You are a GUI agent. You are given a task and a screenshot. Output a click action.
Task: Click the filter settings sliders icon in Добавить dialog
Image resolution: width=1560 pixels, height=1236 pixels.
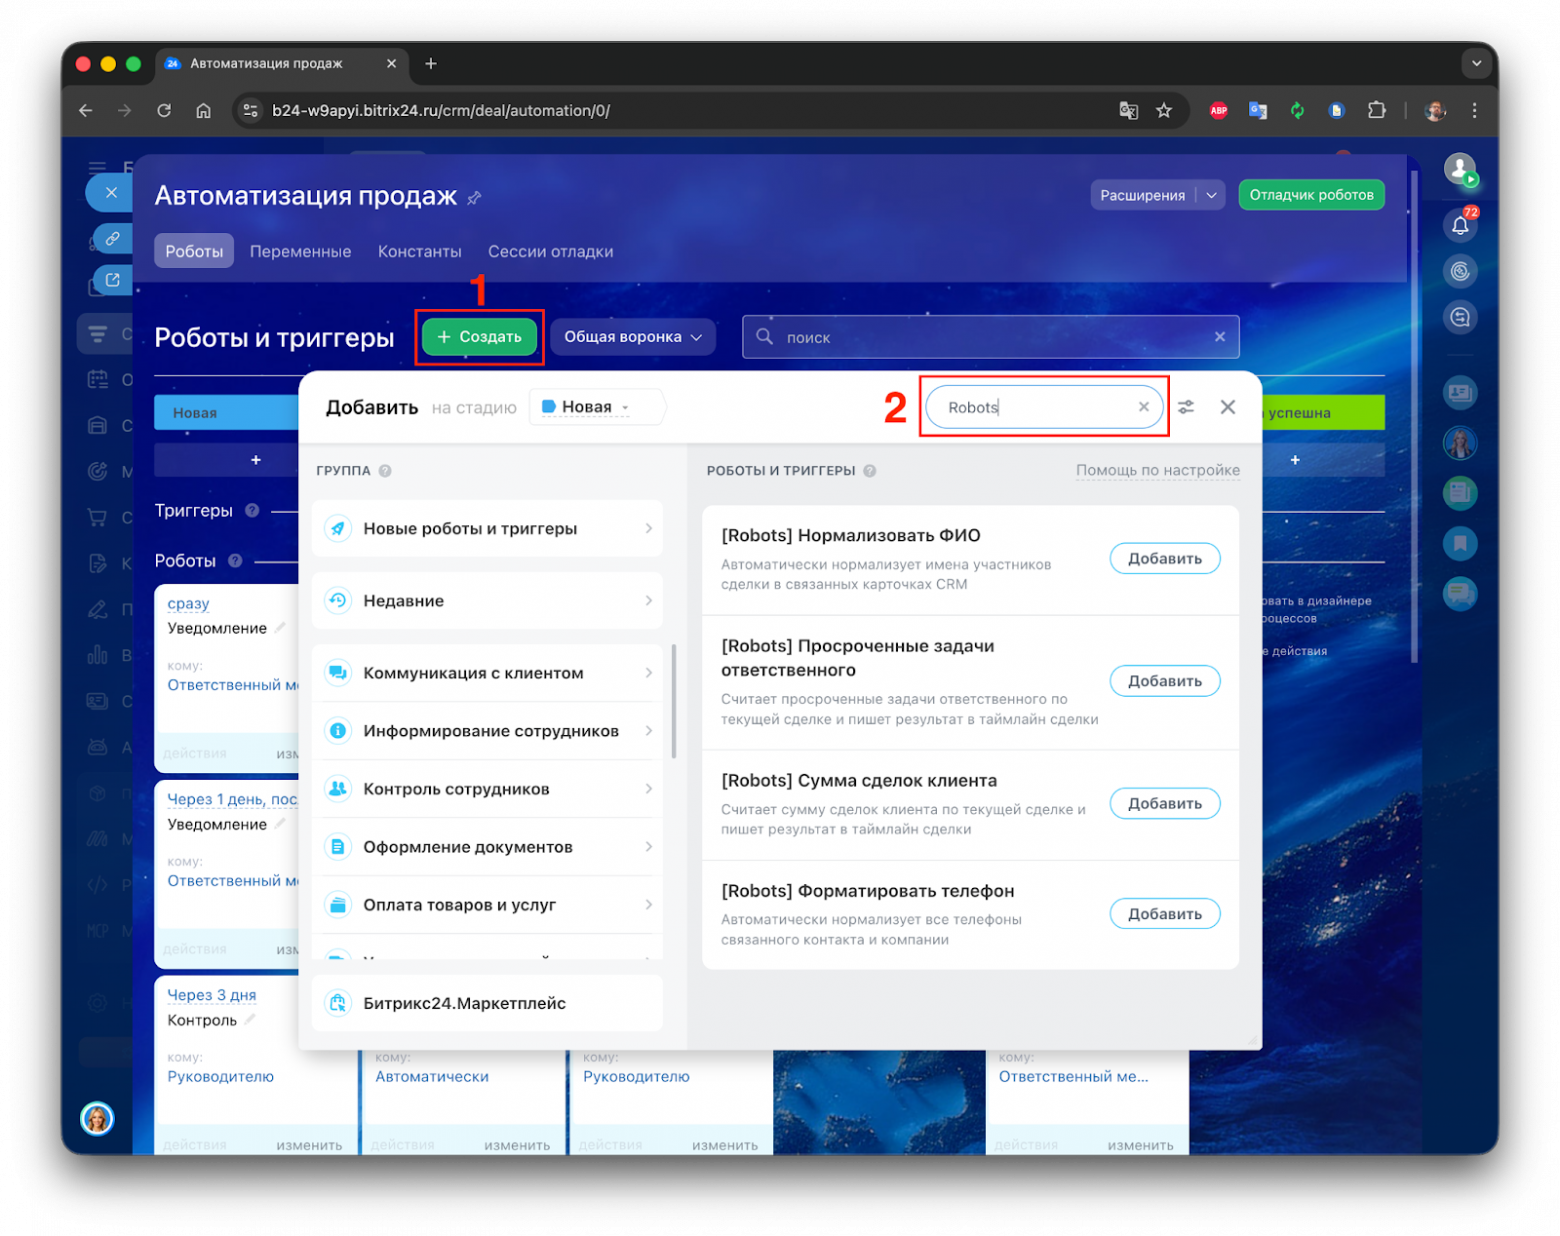tap(1186, 407)
